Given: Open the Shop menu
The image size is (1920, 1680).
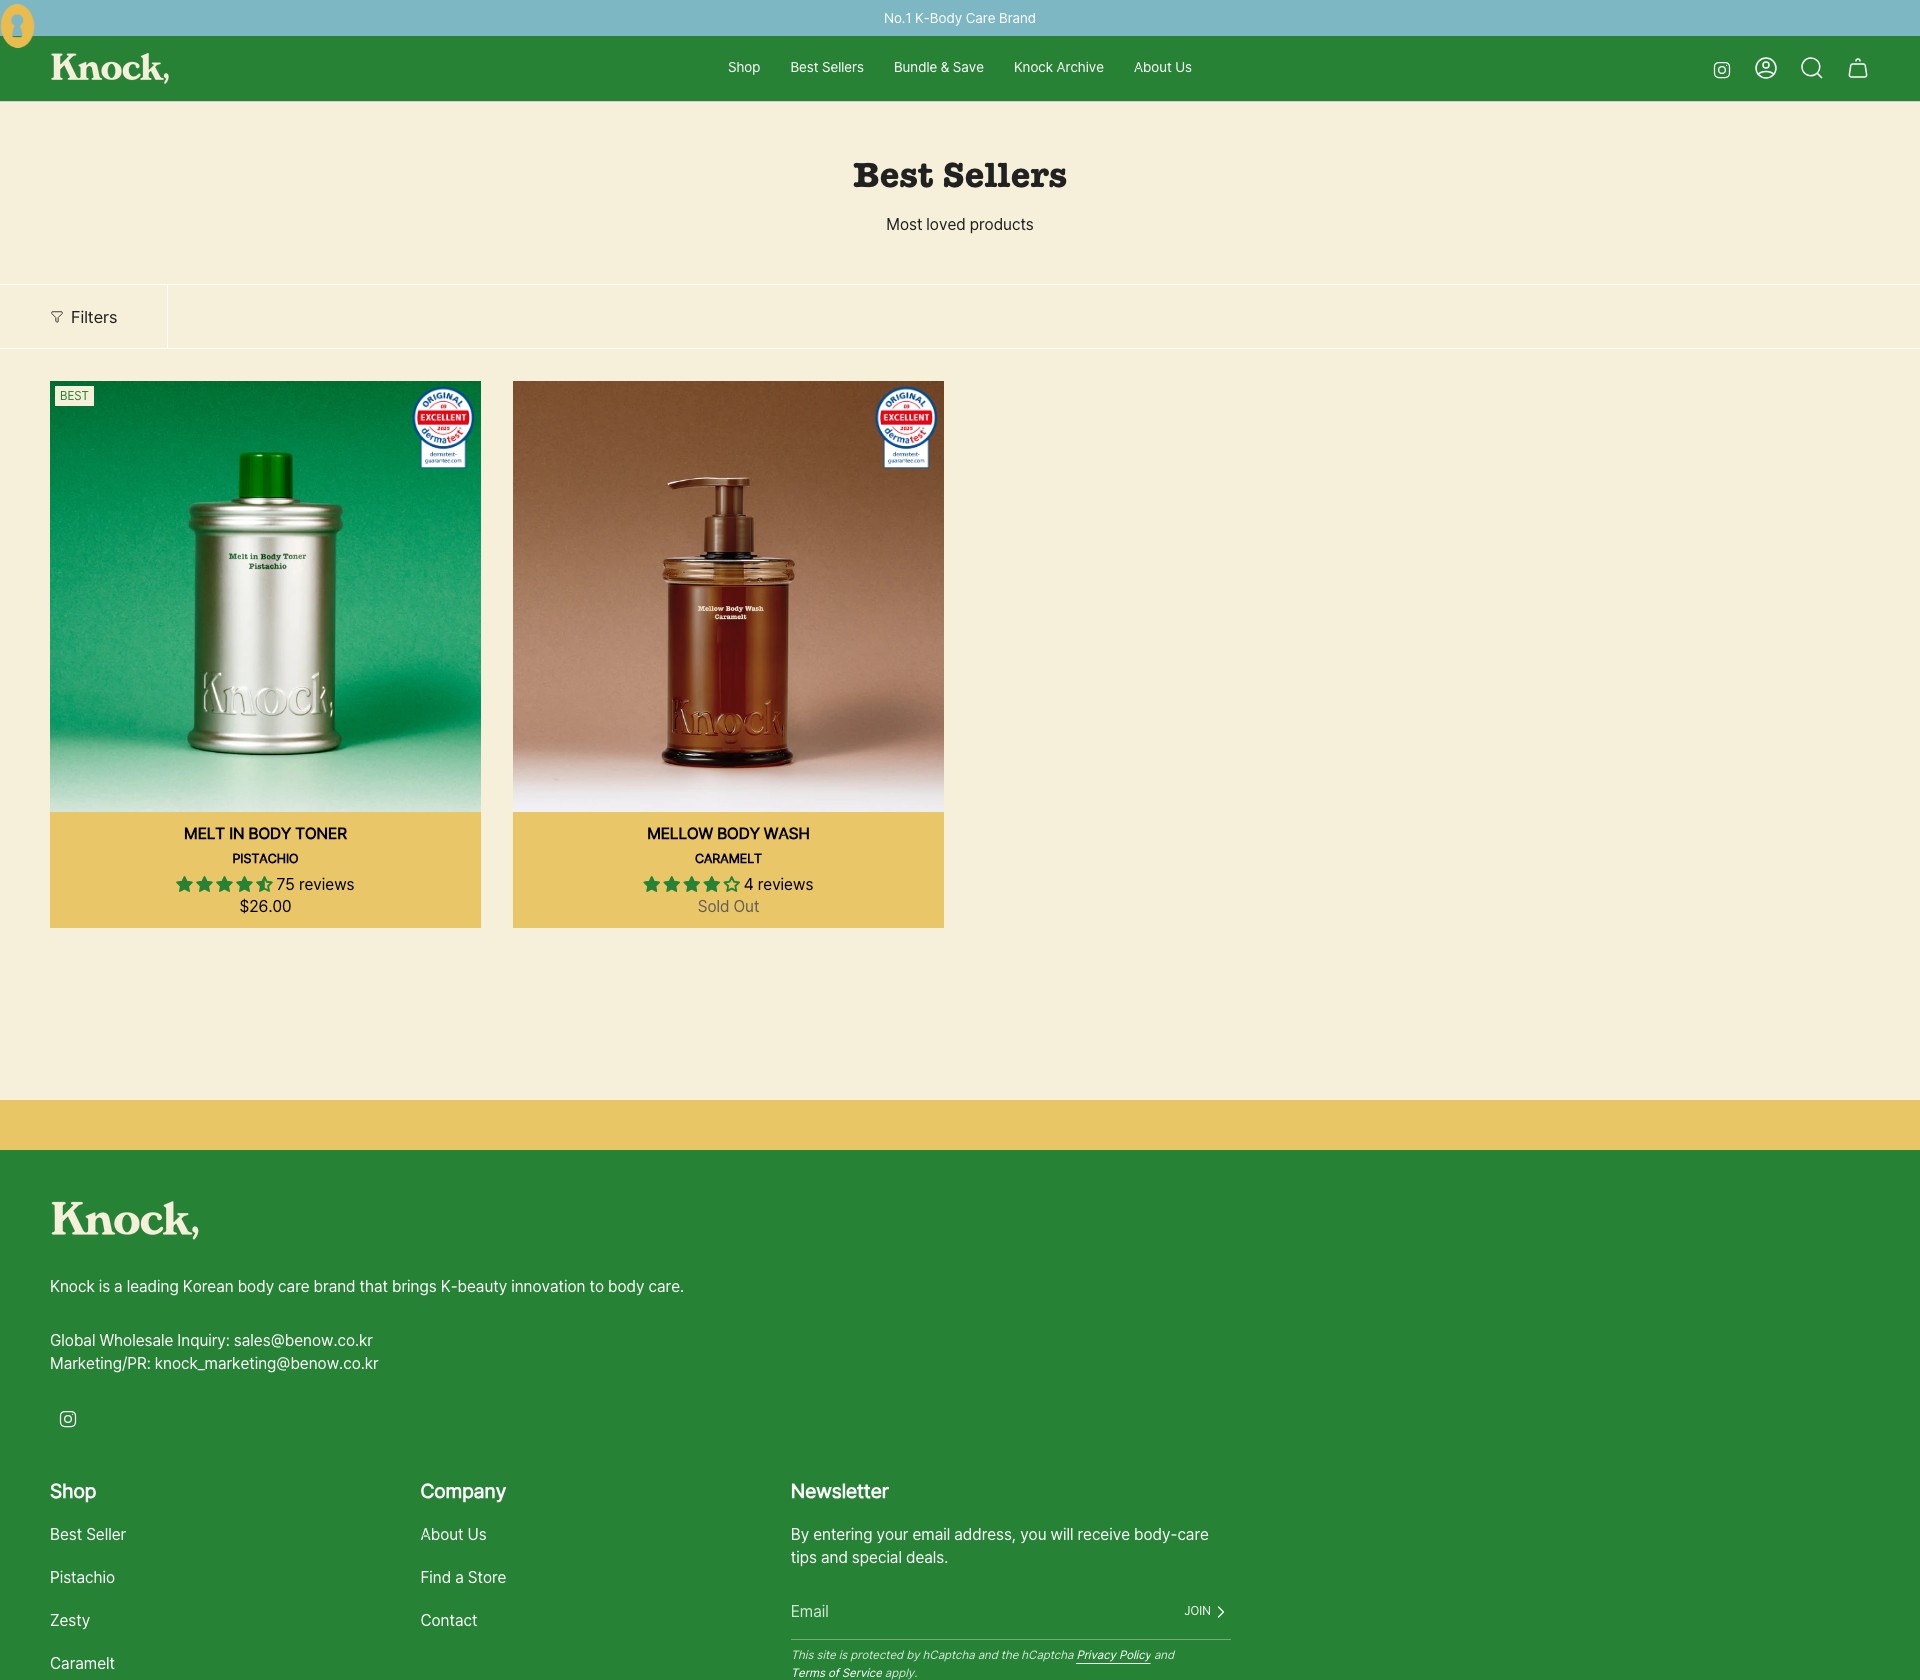Looking at the screenshot, I should 744,67.
